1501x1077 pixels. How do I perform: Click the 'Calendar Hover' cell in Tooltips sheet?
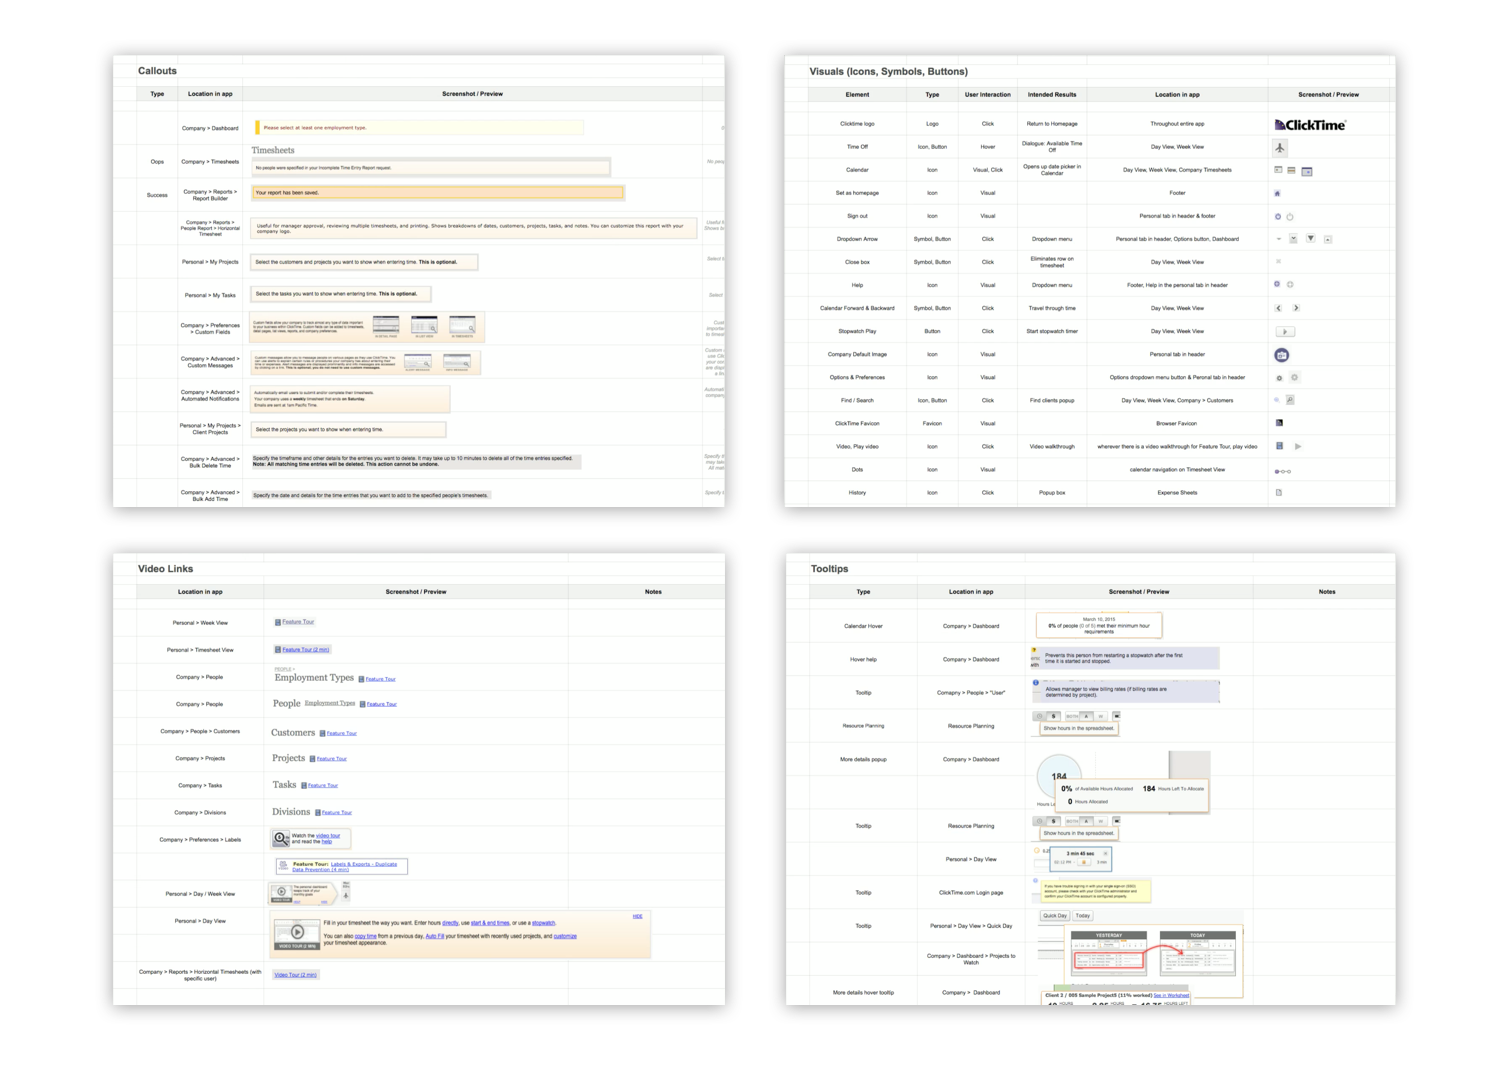tap(863, 626)
